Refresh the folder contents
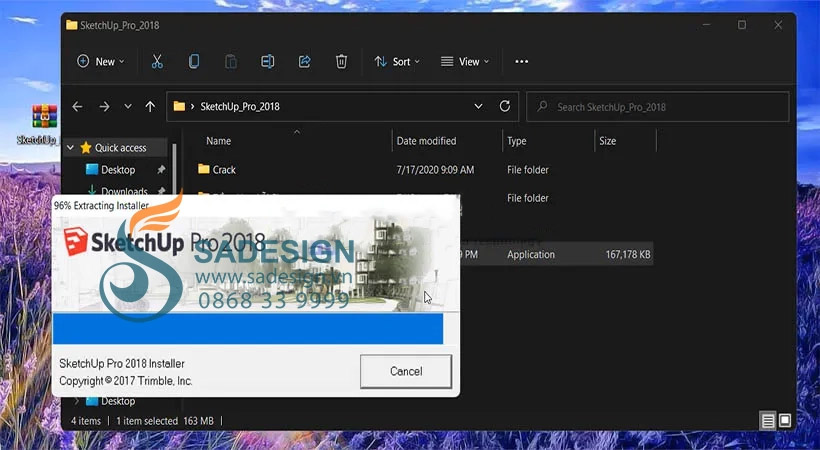This screenshot has height=450, width=820. tap(505, 107)
